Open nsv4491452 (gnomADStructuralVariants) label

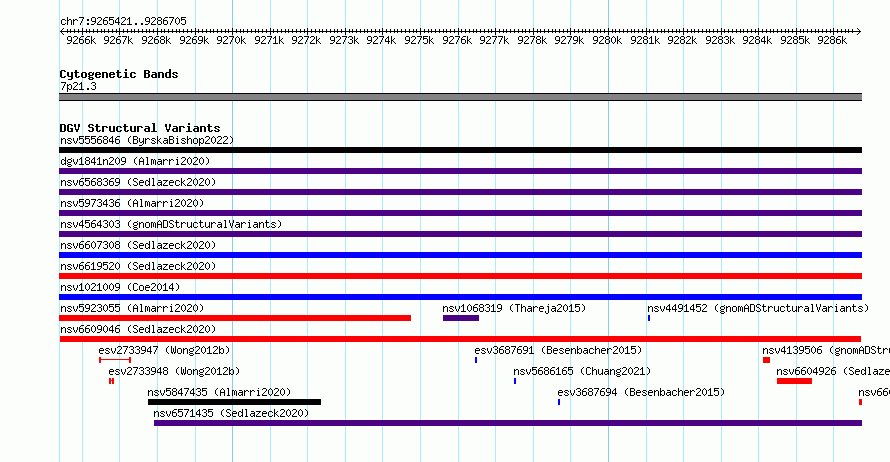pyautogui.click(x=758, y=308)
